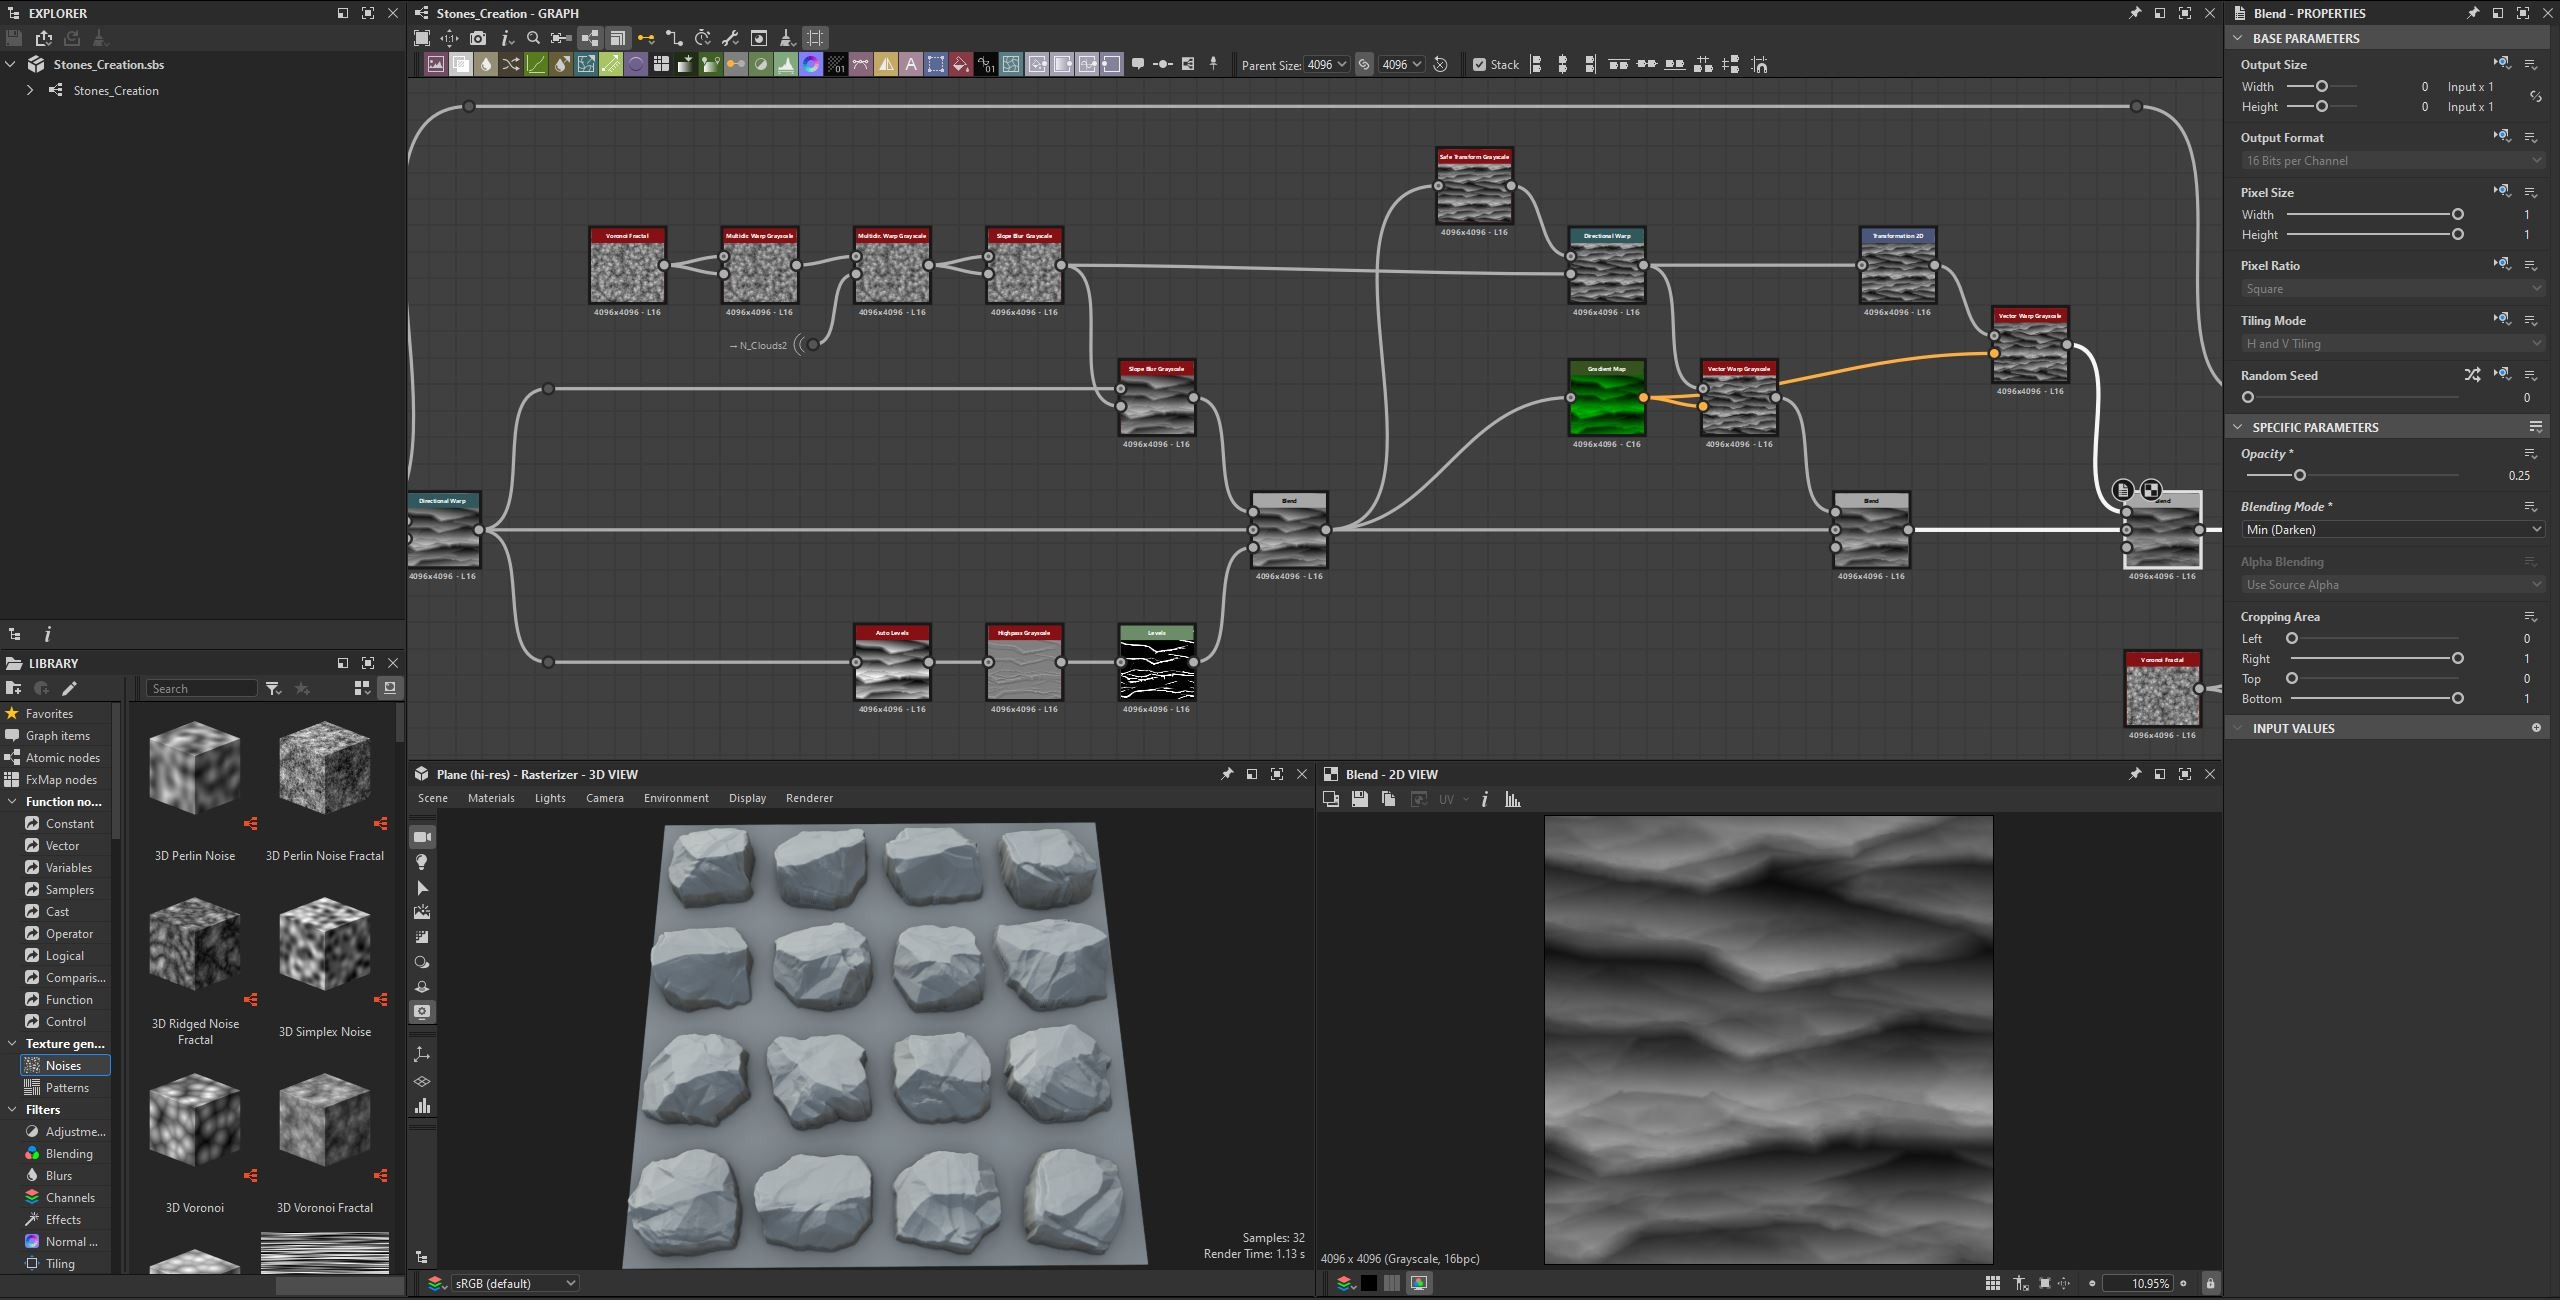Add a Curve node from the node bar

point(536,64)
